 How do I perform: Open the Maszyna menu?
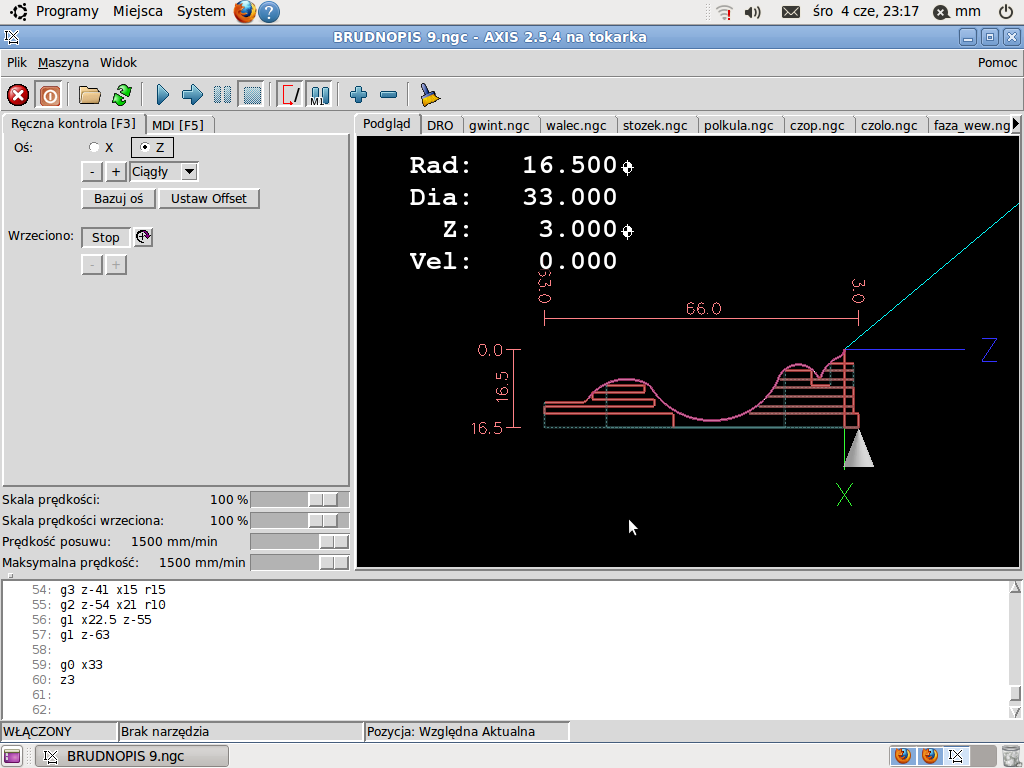pos(63,63)
